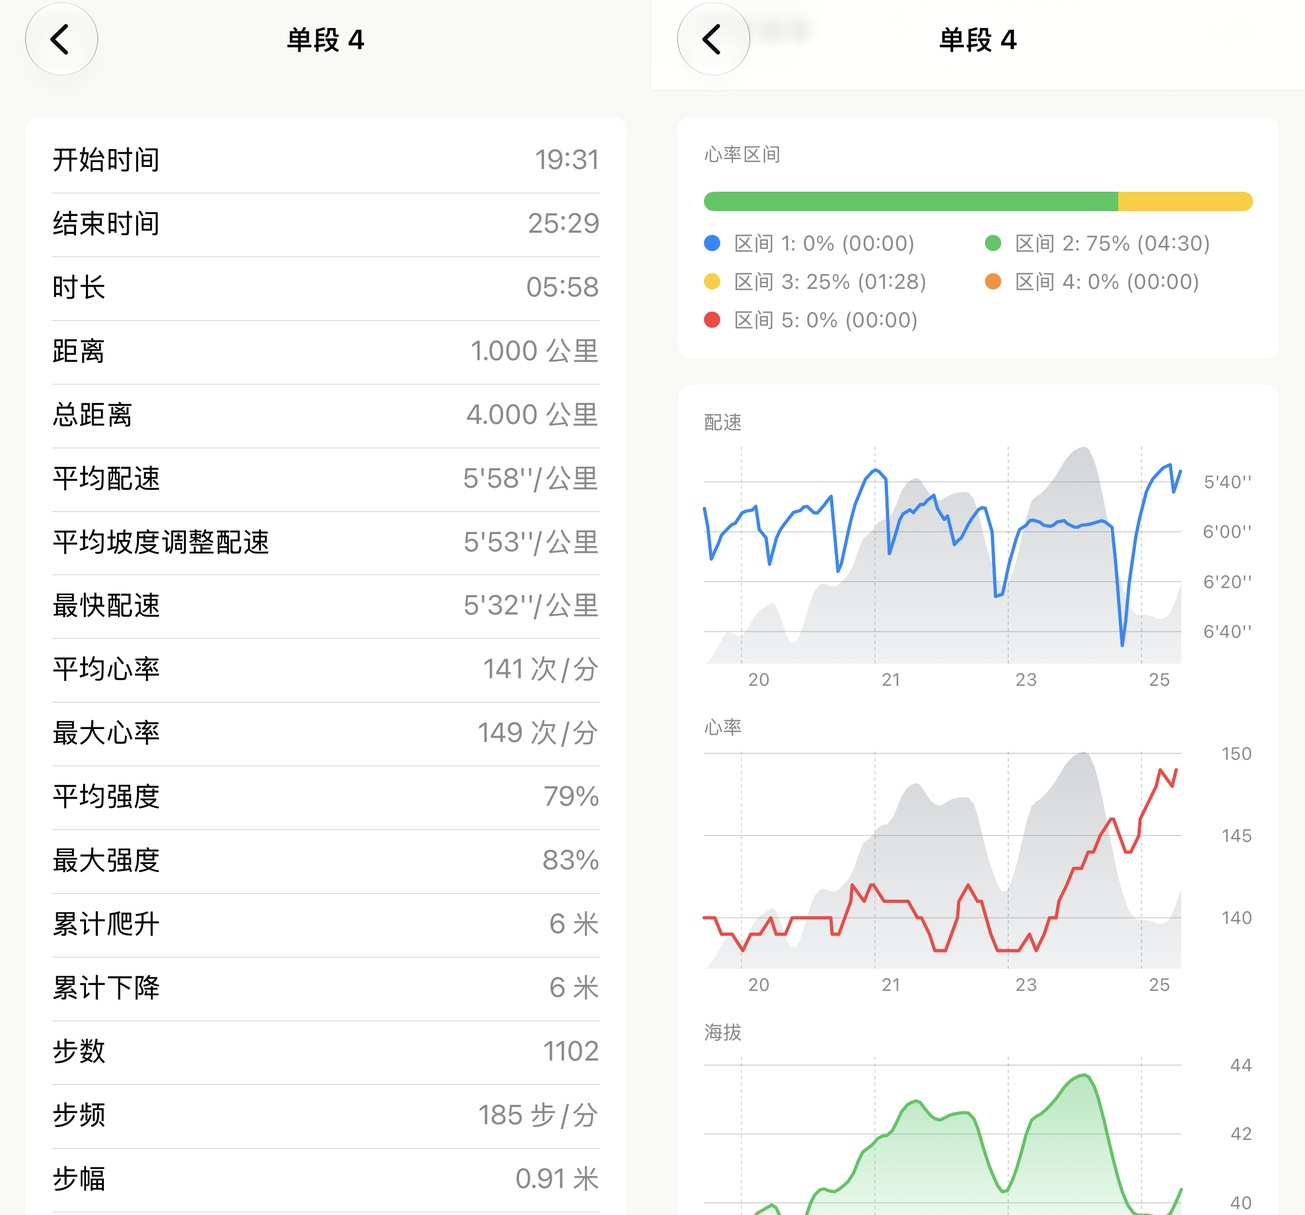Click the 最大心率 value 149 次/分
Screen dimensions: 1305x1215
click(x=538, y=733)
